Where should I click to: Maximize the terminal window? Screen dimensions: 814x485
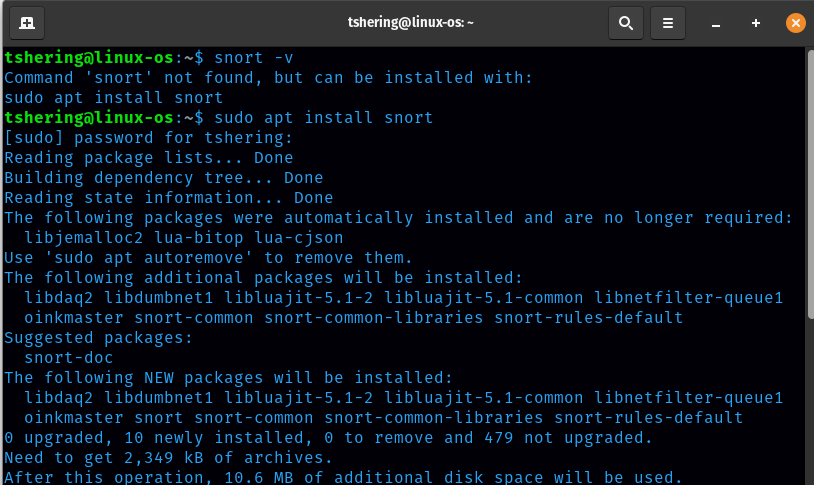point(756,22)
